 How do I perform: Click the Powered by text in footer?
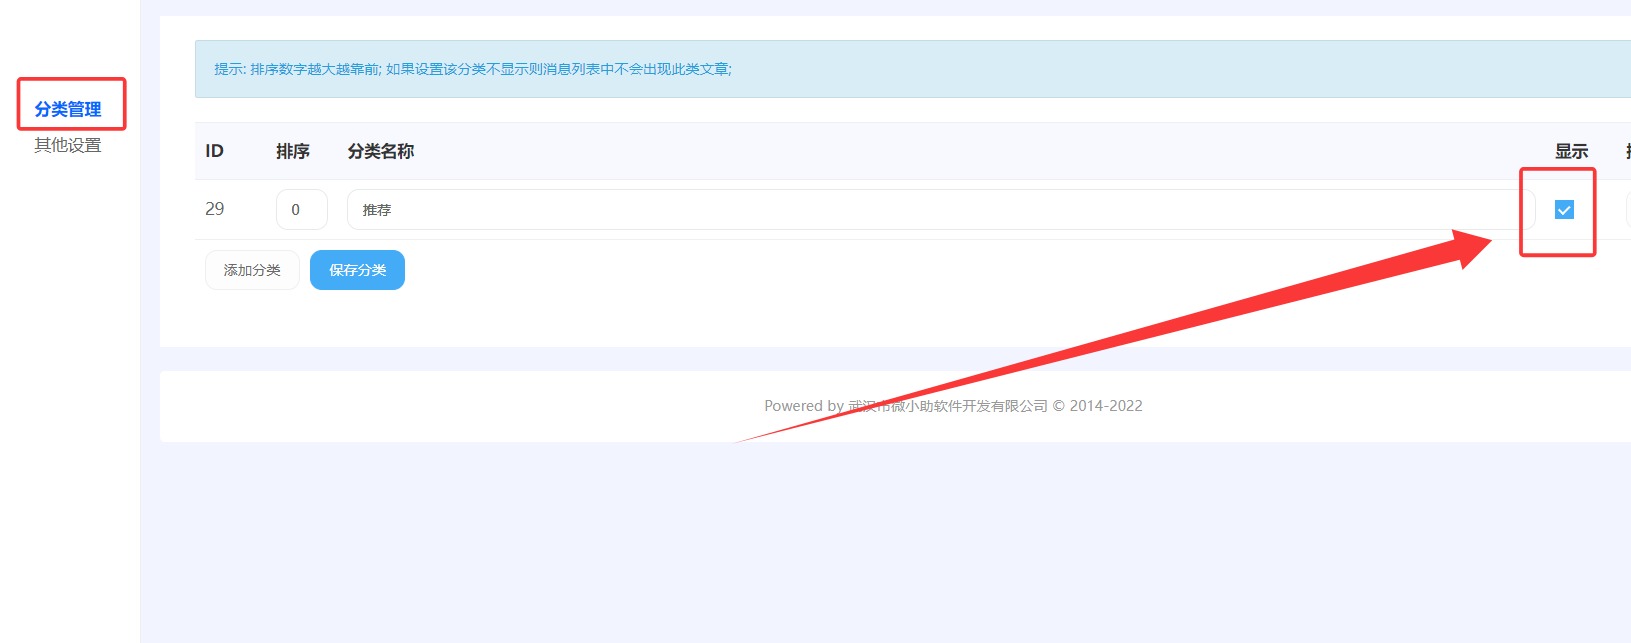pyautogui.click(x=804, y=406)
